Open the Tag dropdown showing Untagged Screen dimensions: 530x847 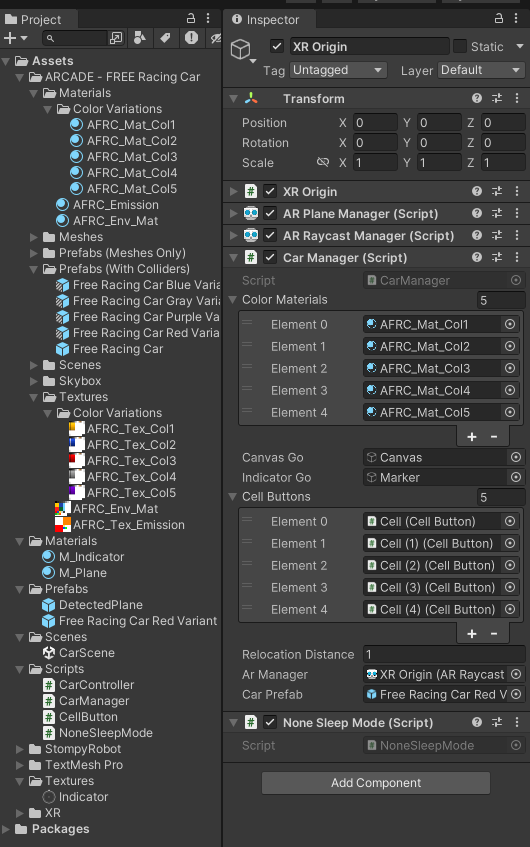338,70
